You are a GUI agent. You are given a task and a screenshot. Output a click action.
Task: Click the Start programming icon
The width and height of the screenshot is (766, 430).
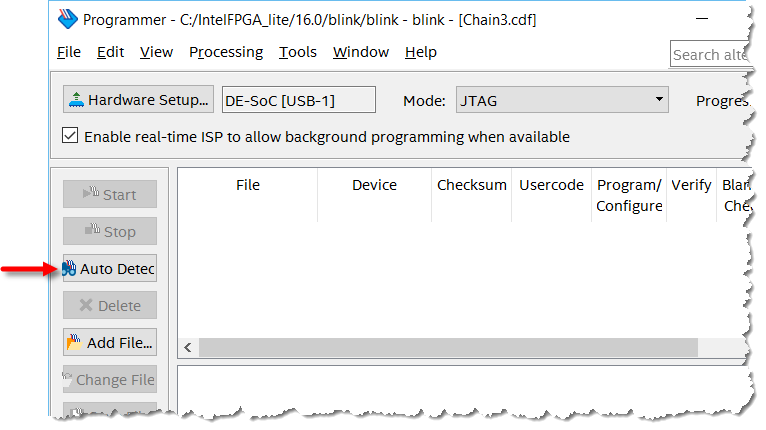pos(91,193)
